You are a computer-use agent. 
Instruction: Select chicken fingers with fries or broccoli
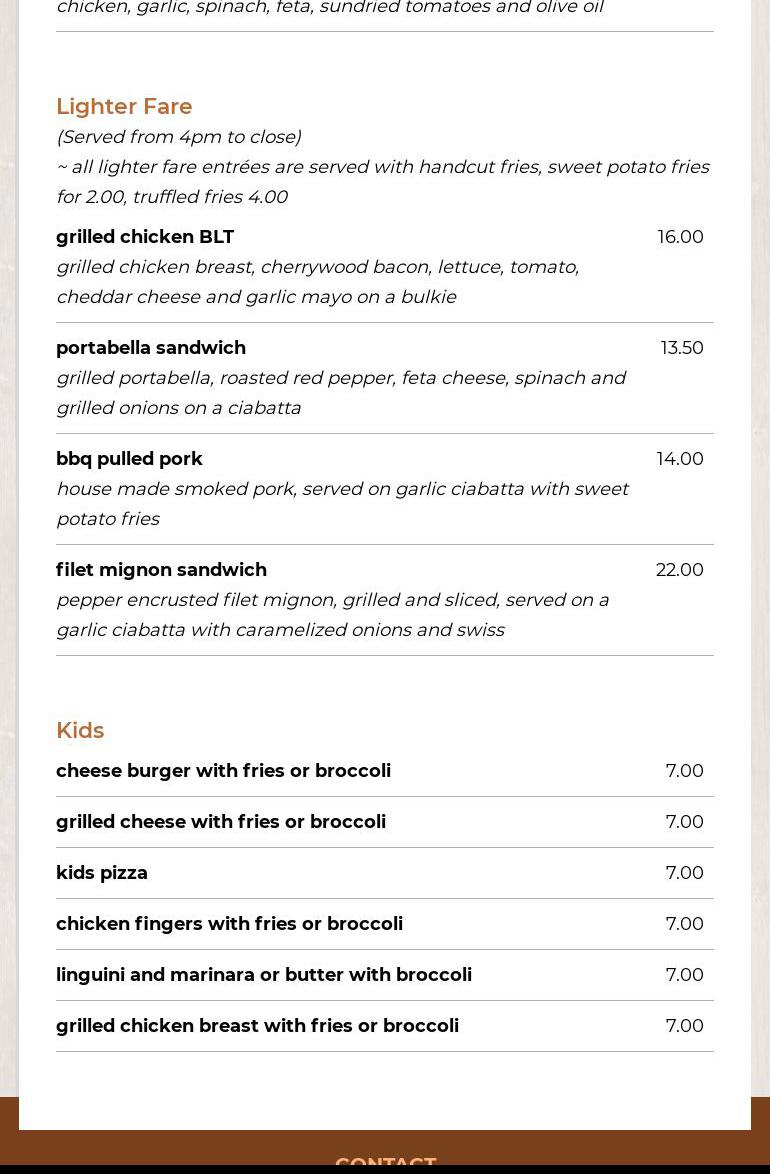coord(229,924)
